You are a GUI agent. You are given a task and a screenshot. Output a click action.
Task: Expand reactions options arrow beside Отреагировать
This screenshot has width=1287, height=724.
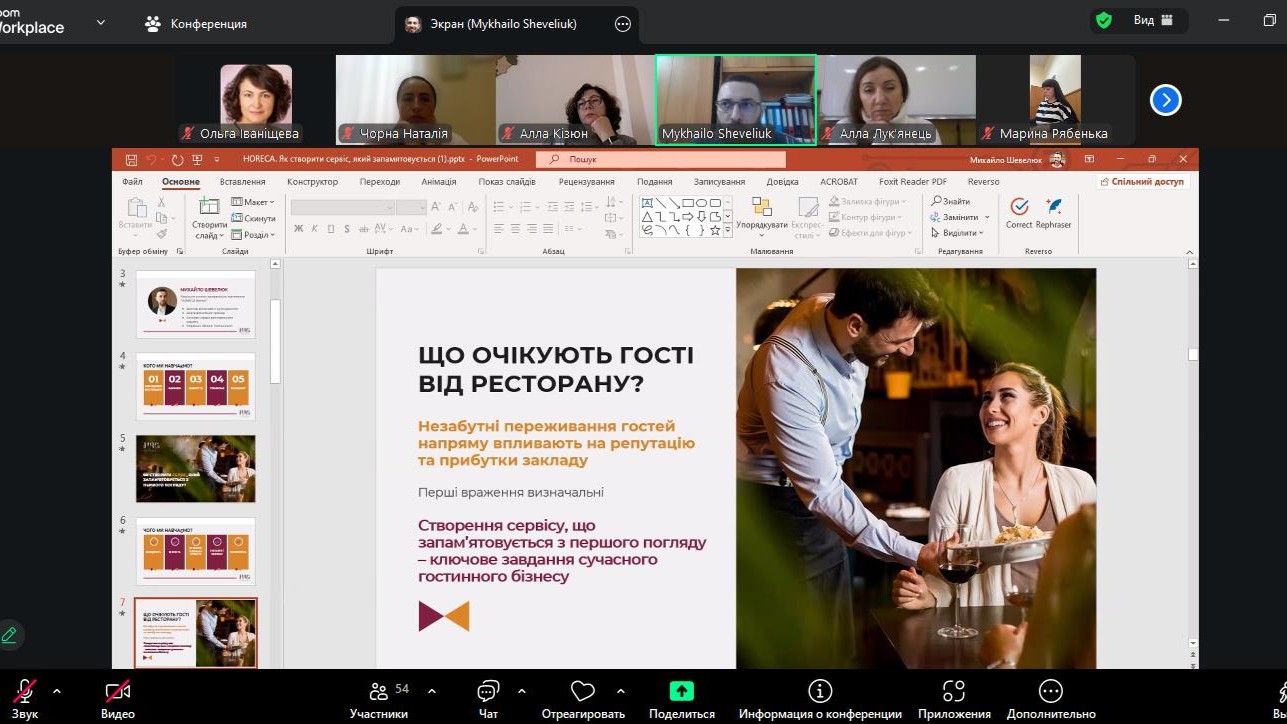click(621, 691)
